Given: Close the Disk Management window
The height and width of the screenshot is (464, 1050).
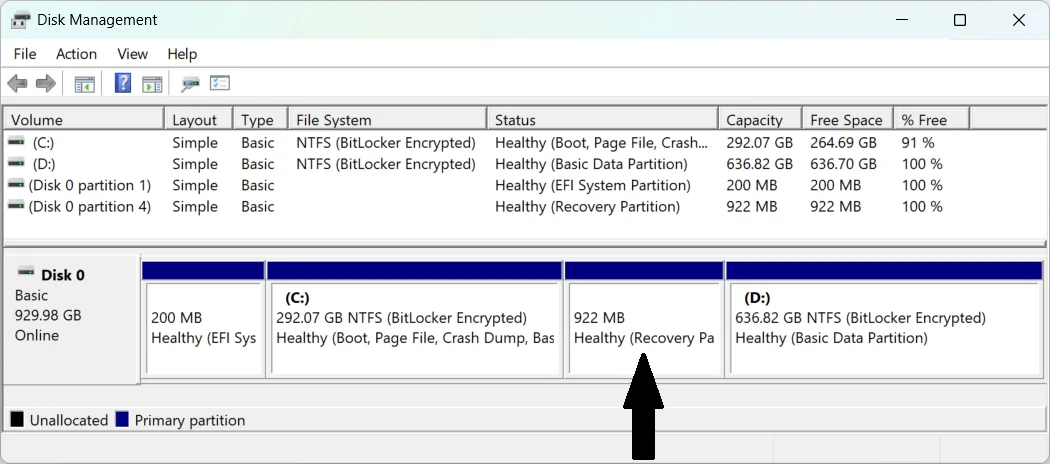Looking at the screenshot, I should (1019, 20).
